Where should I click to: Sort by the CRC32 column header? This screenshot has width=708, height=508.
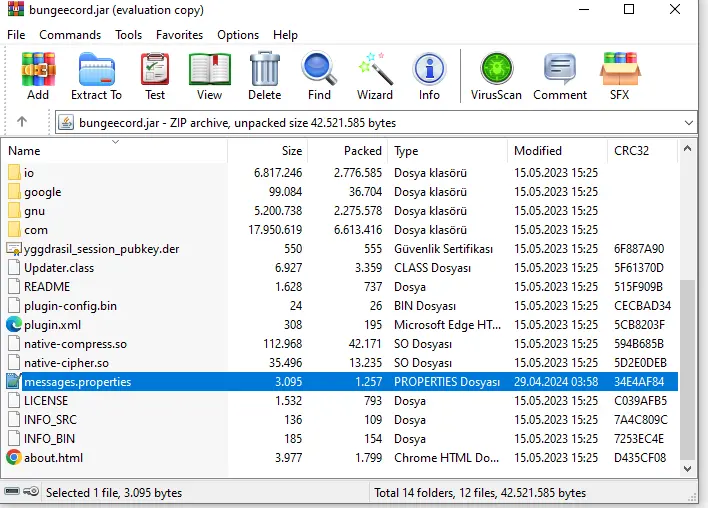pyautogui.click(x=643, y=151)
